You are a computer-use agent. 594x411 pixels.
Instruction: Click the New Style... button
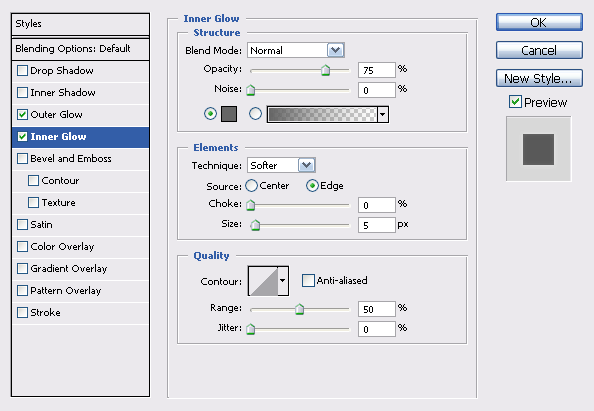pyautogui.click(x=539, y=78)
